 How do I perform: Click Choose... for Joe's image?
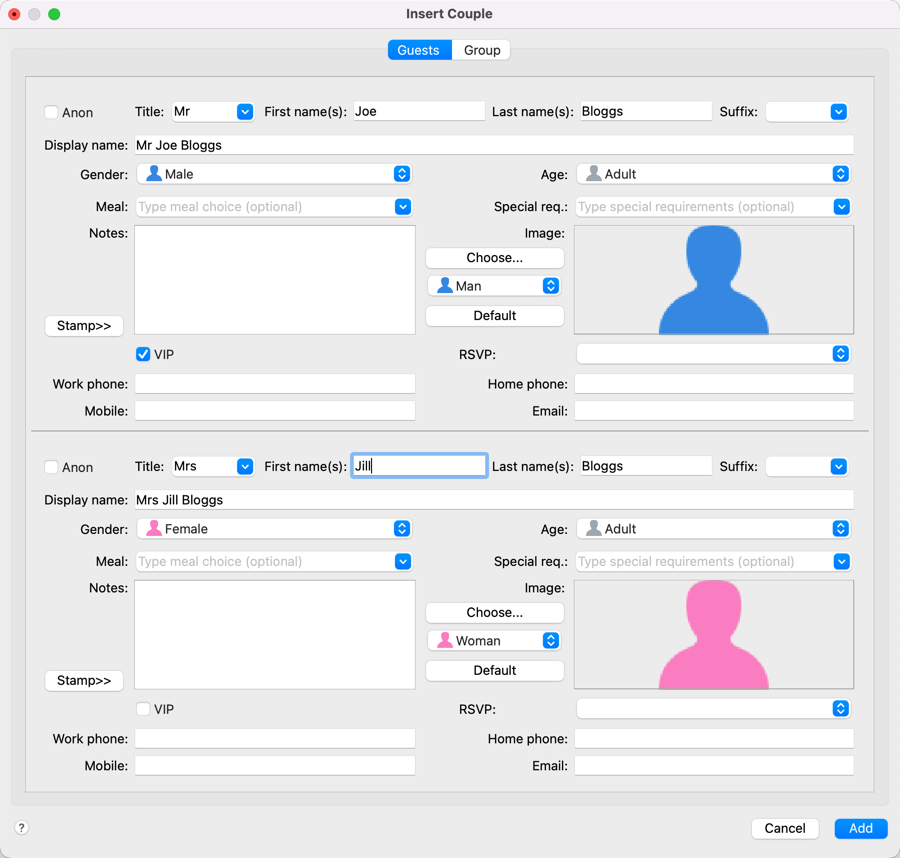(x=494, y=258)
